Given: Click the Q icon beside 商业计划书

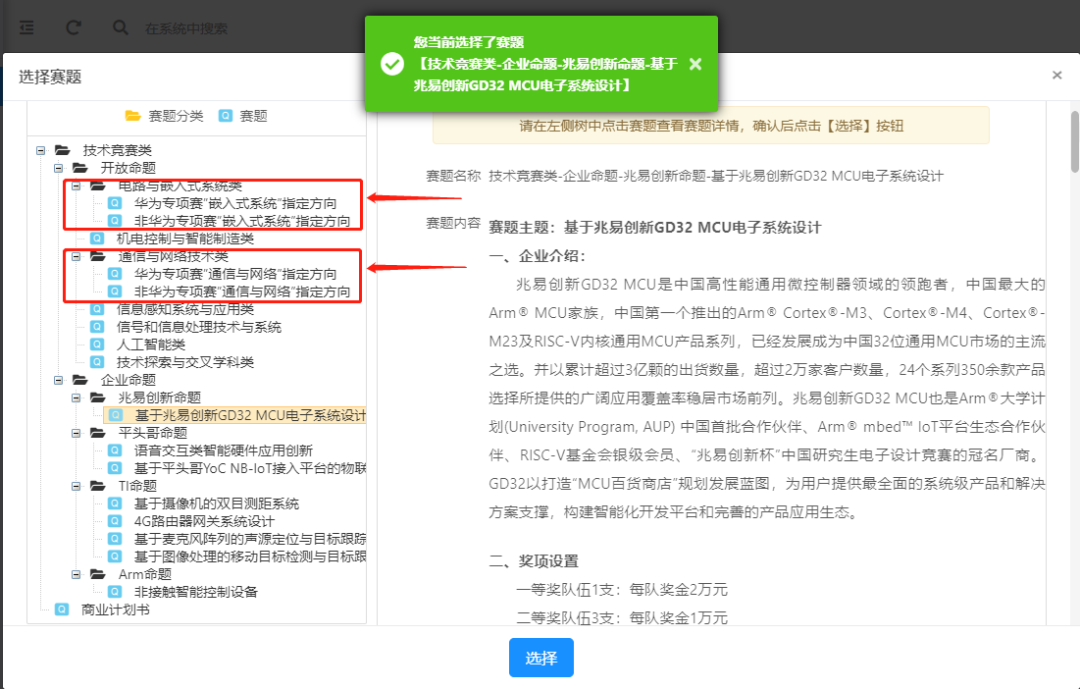Looking at the screenshot, I should 62,610.
